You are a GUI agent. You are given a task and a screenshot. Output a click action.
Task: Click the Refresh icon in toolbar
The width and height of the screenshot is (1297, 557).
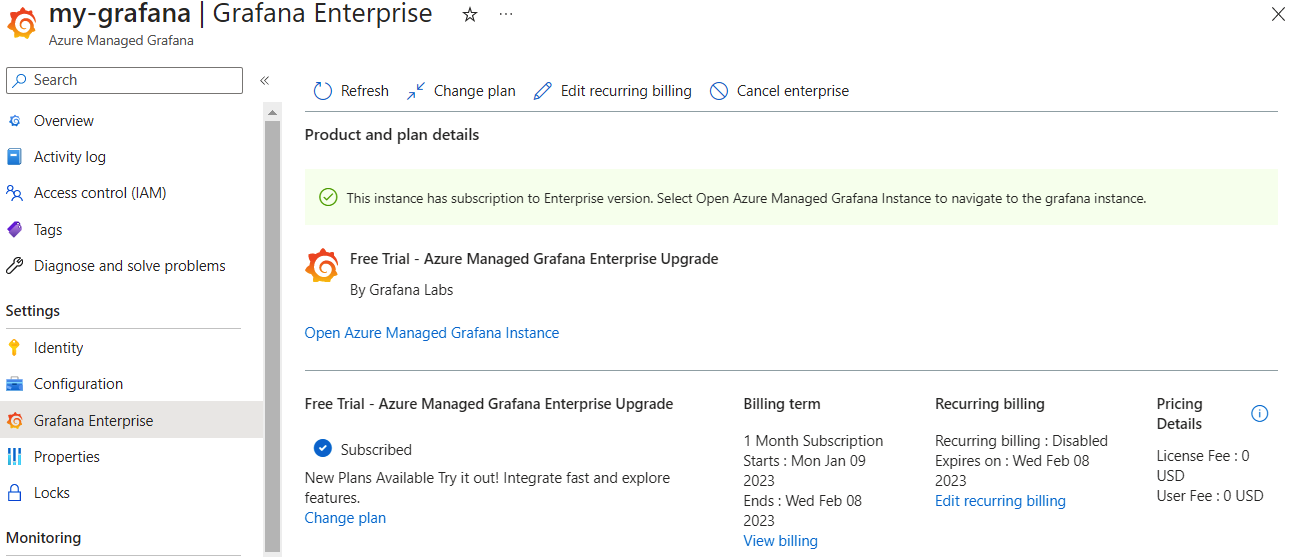click(x=322, y=91)
